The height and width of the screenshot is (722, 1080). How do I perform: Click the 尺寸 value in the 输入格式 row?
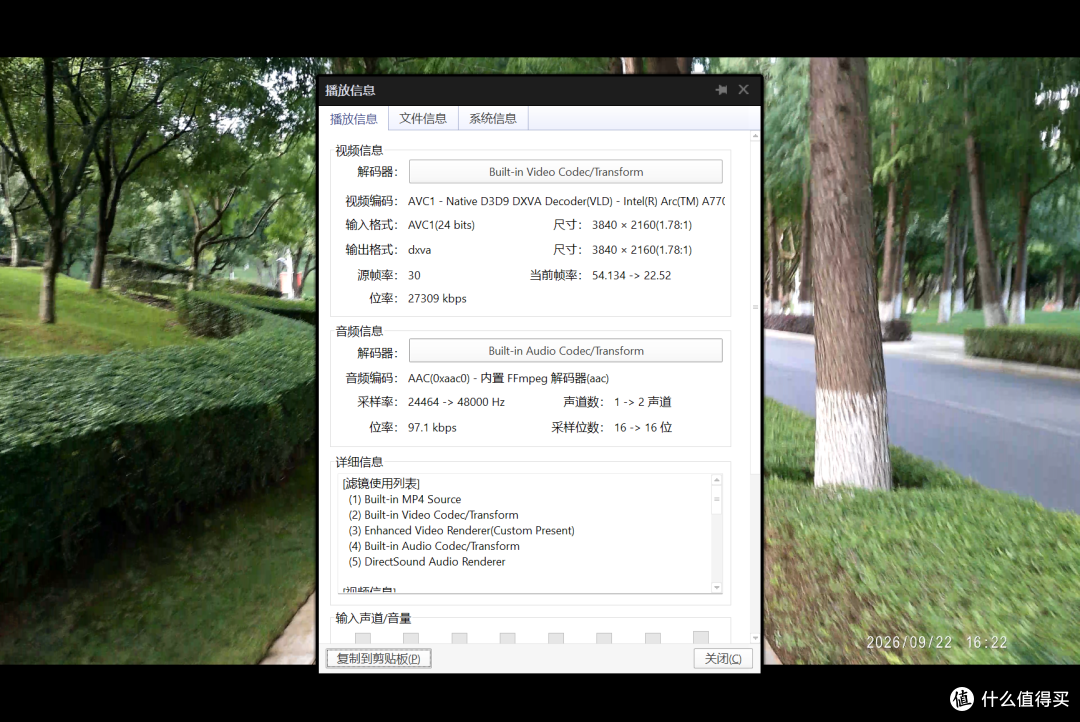(642, 225)
